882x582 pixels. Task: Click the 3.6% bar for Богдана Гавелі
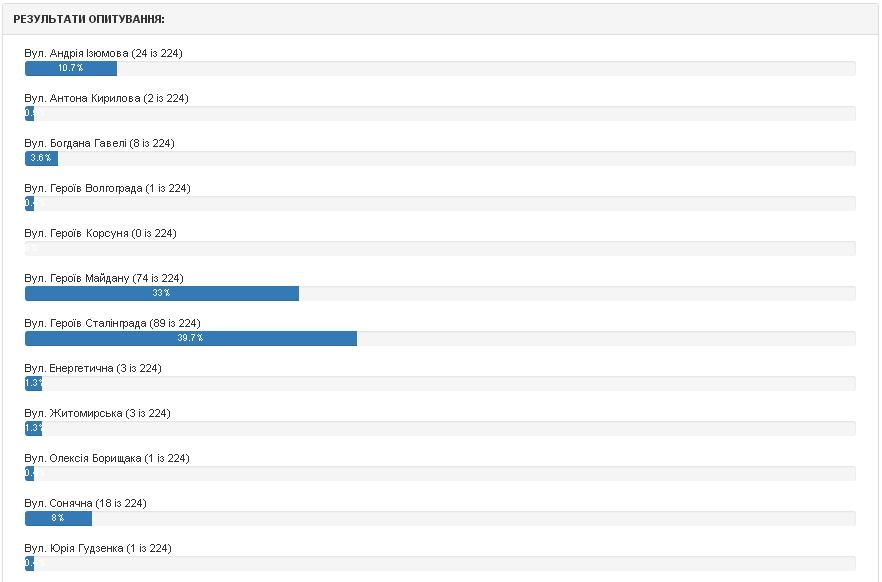click(x=41, y=158)
